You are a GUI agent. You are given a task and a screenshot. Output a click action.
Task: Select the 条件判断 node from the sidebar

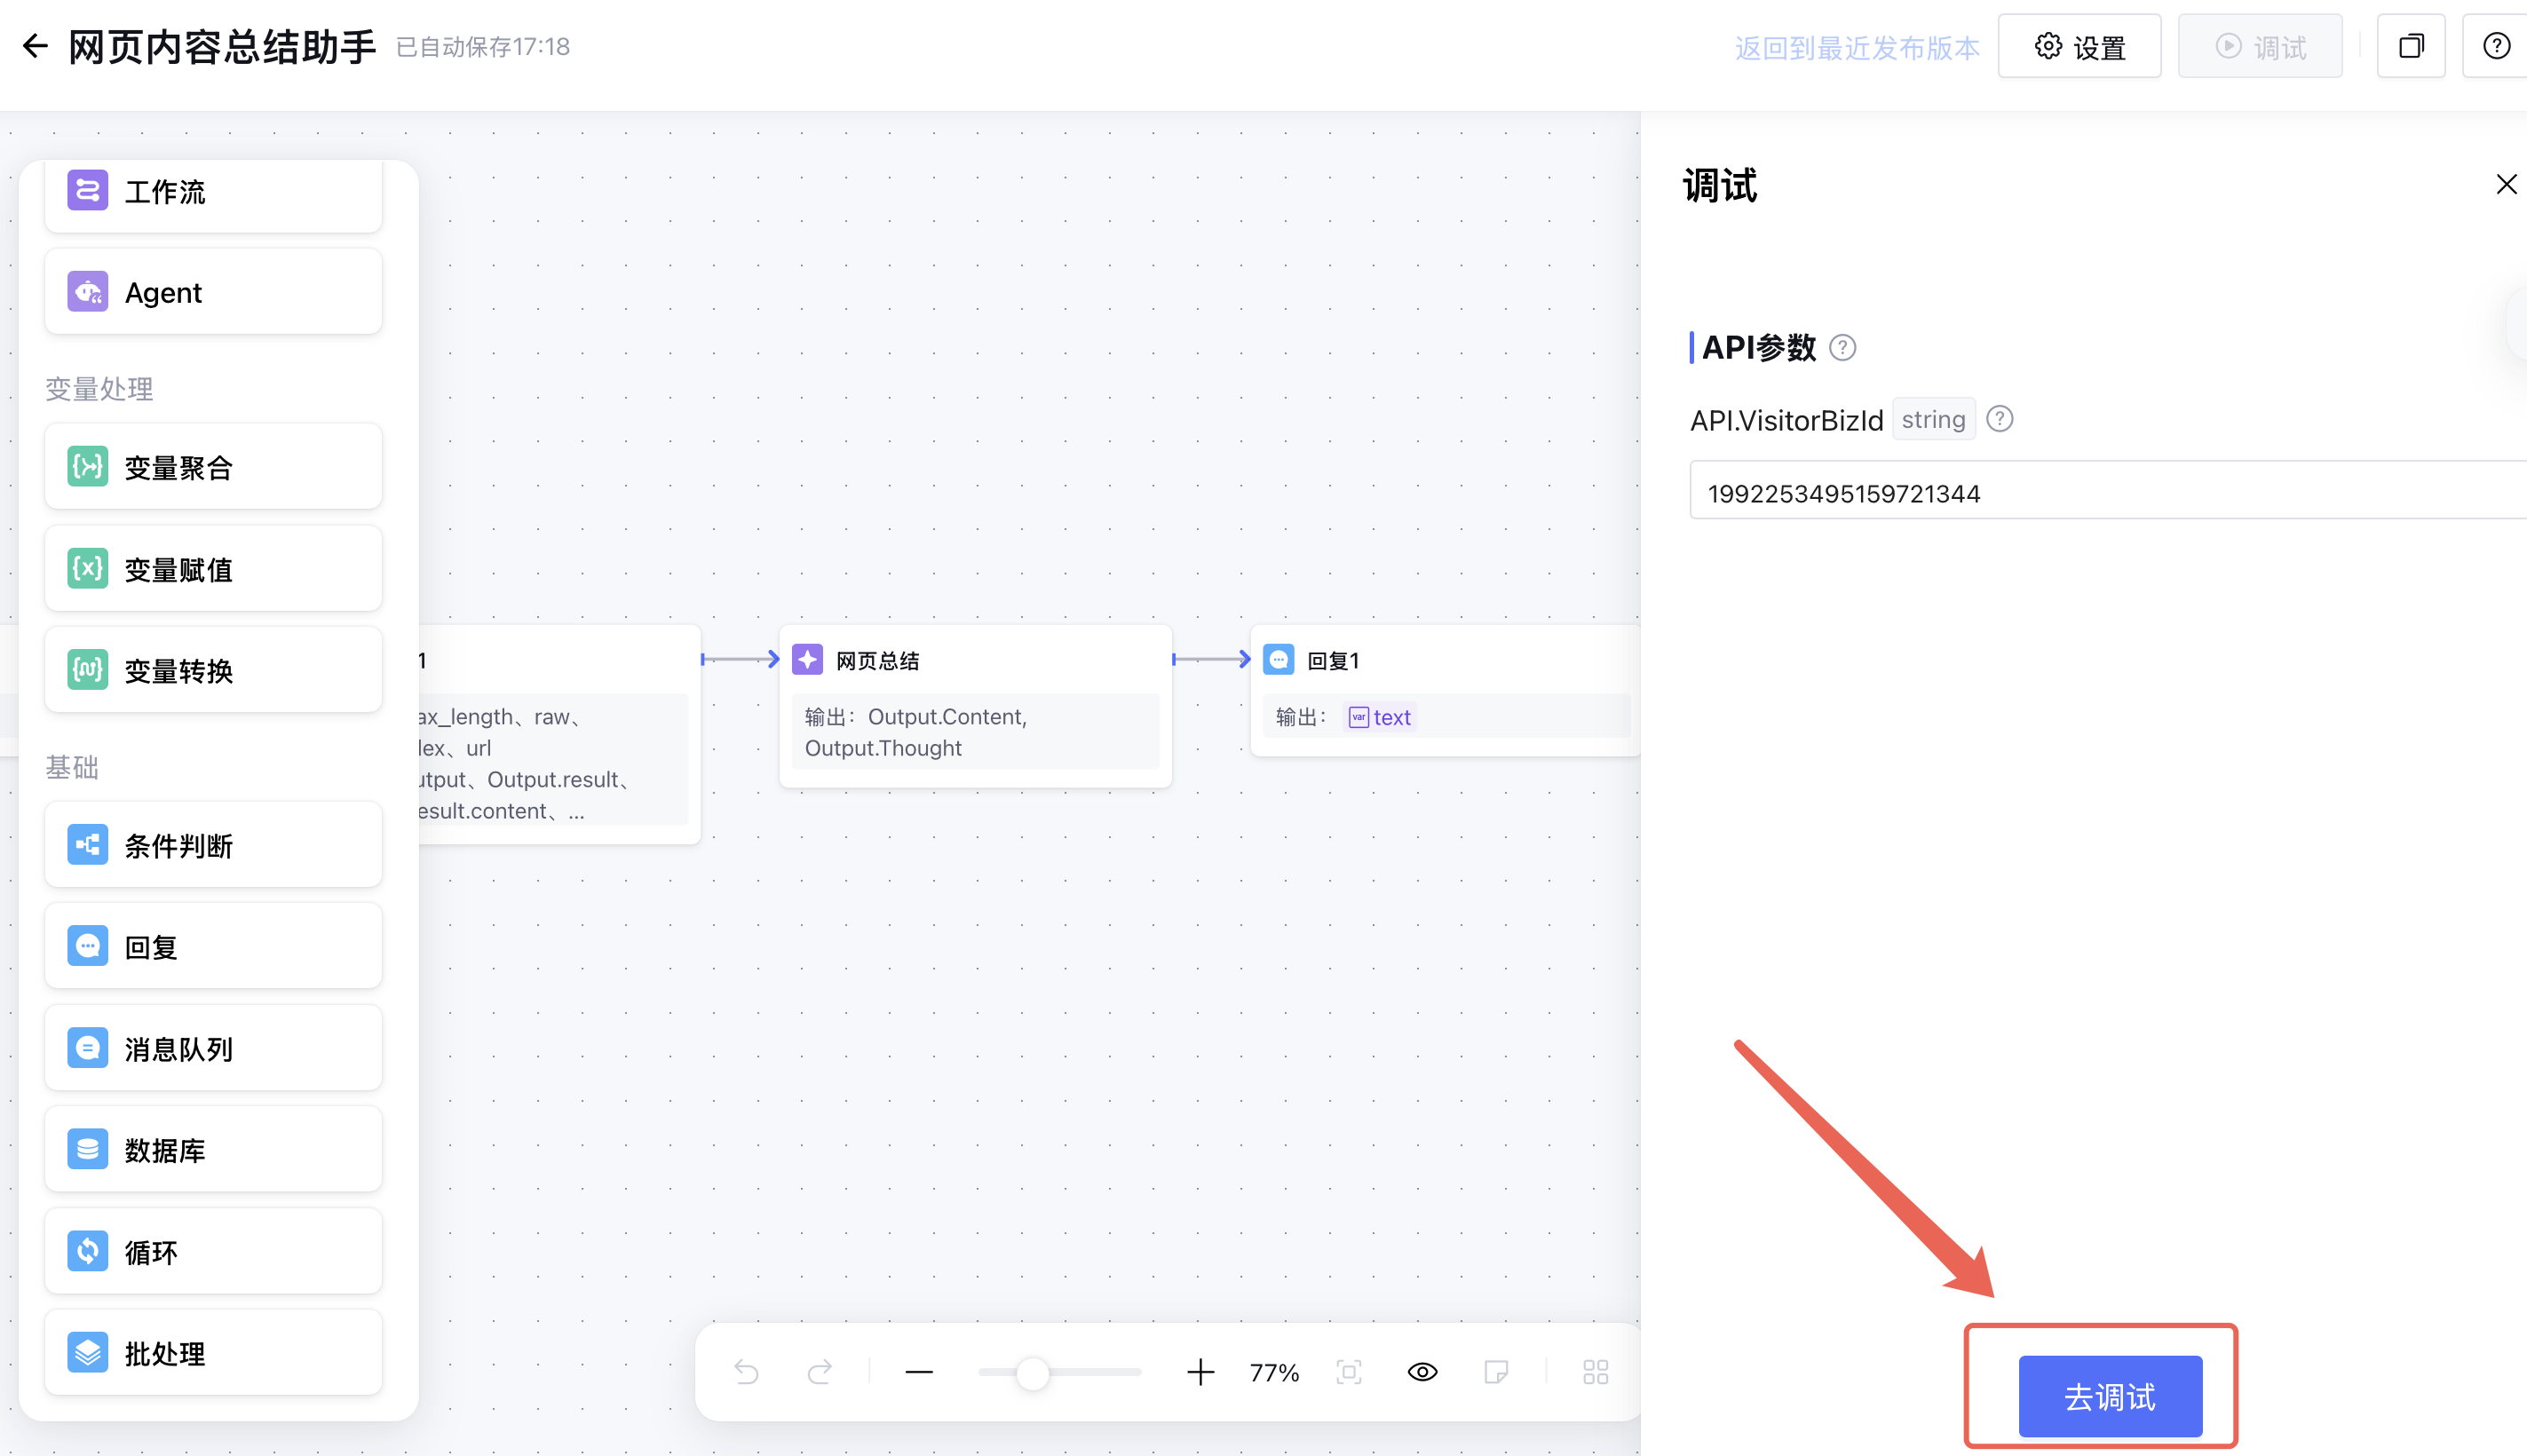pos(213,846)
